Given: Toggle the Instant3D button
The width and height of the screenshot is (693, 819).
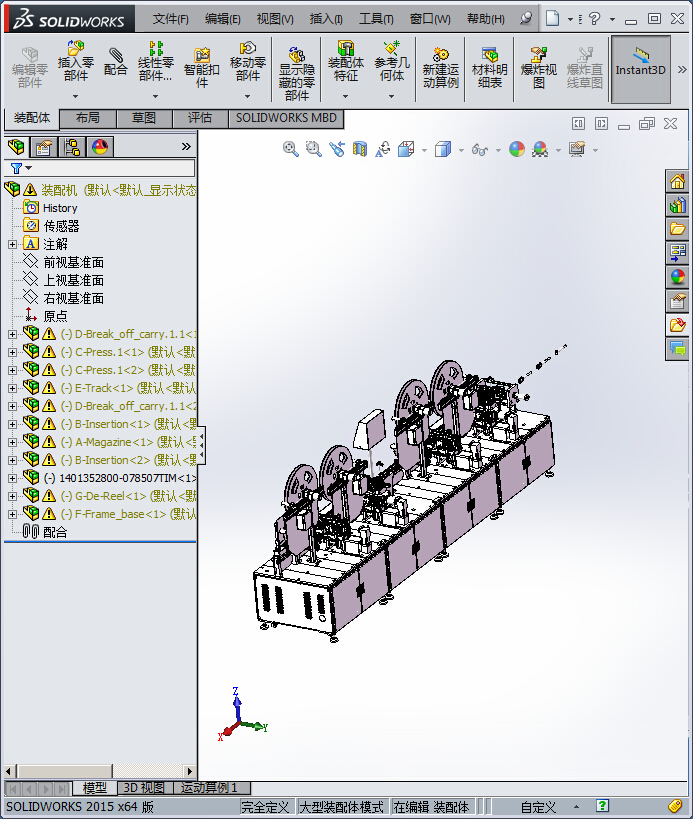Looking at the screenshot, I should point(640,69).
